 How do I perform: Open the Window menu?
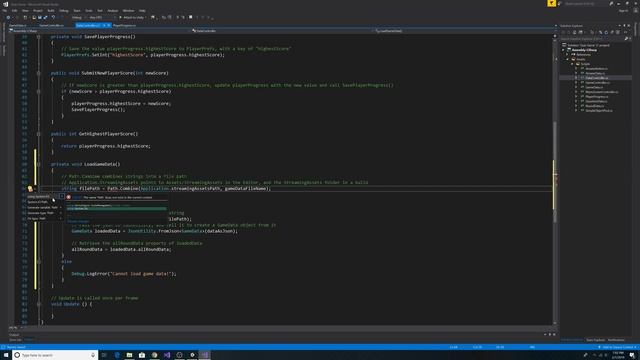(128, 11)
